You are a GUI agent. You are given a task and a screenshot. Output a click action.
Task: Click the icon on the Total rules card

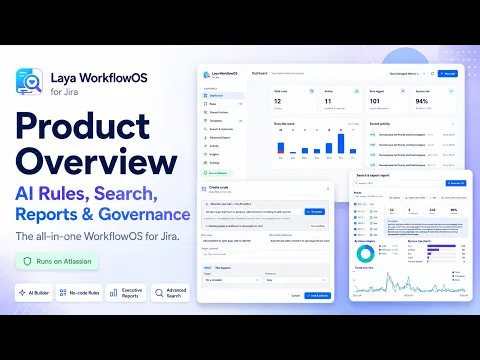pyautogui.click(x=312, y=91)
